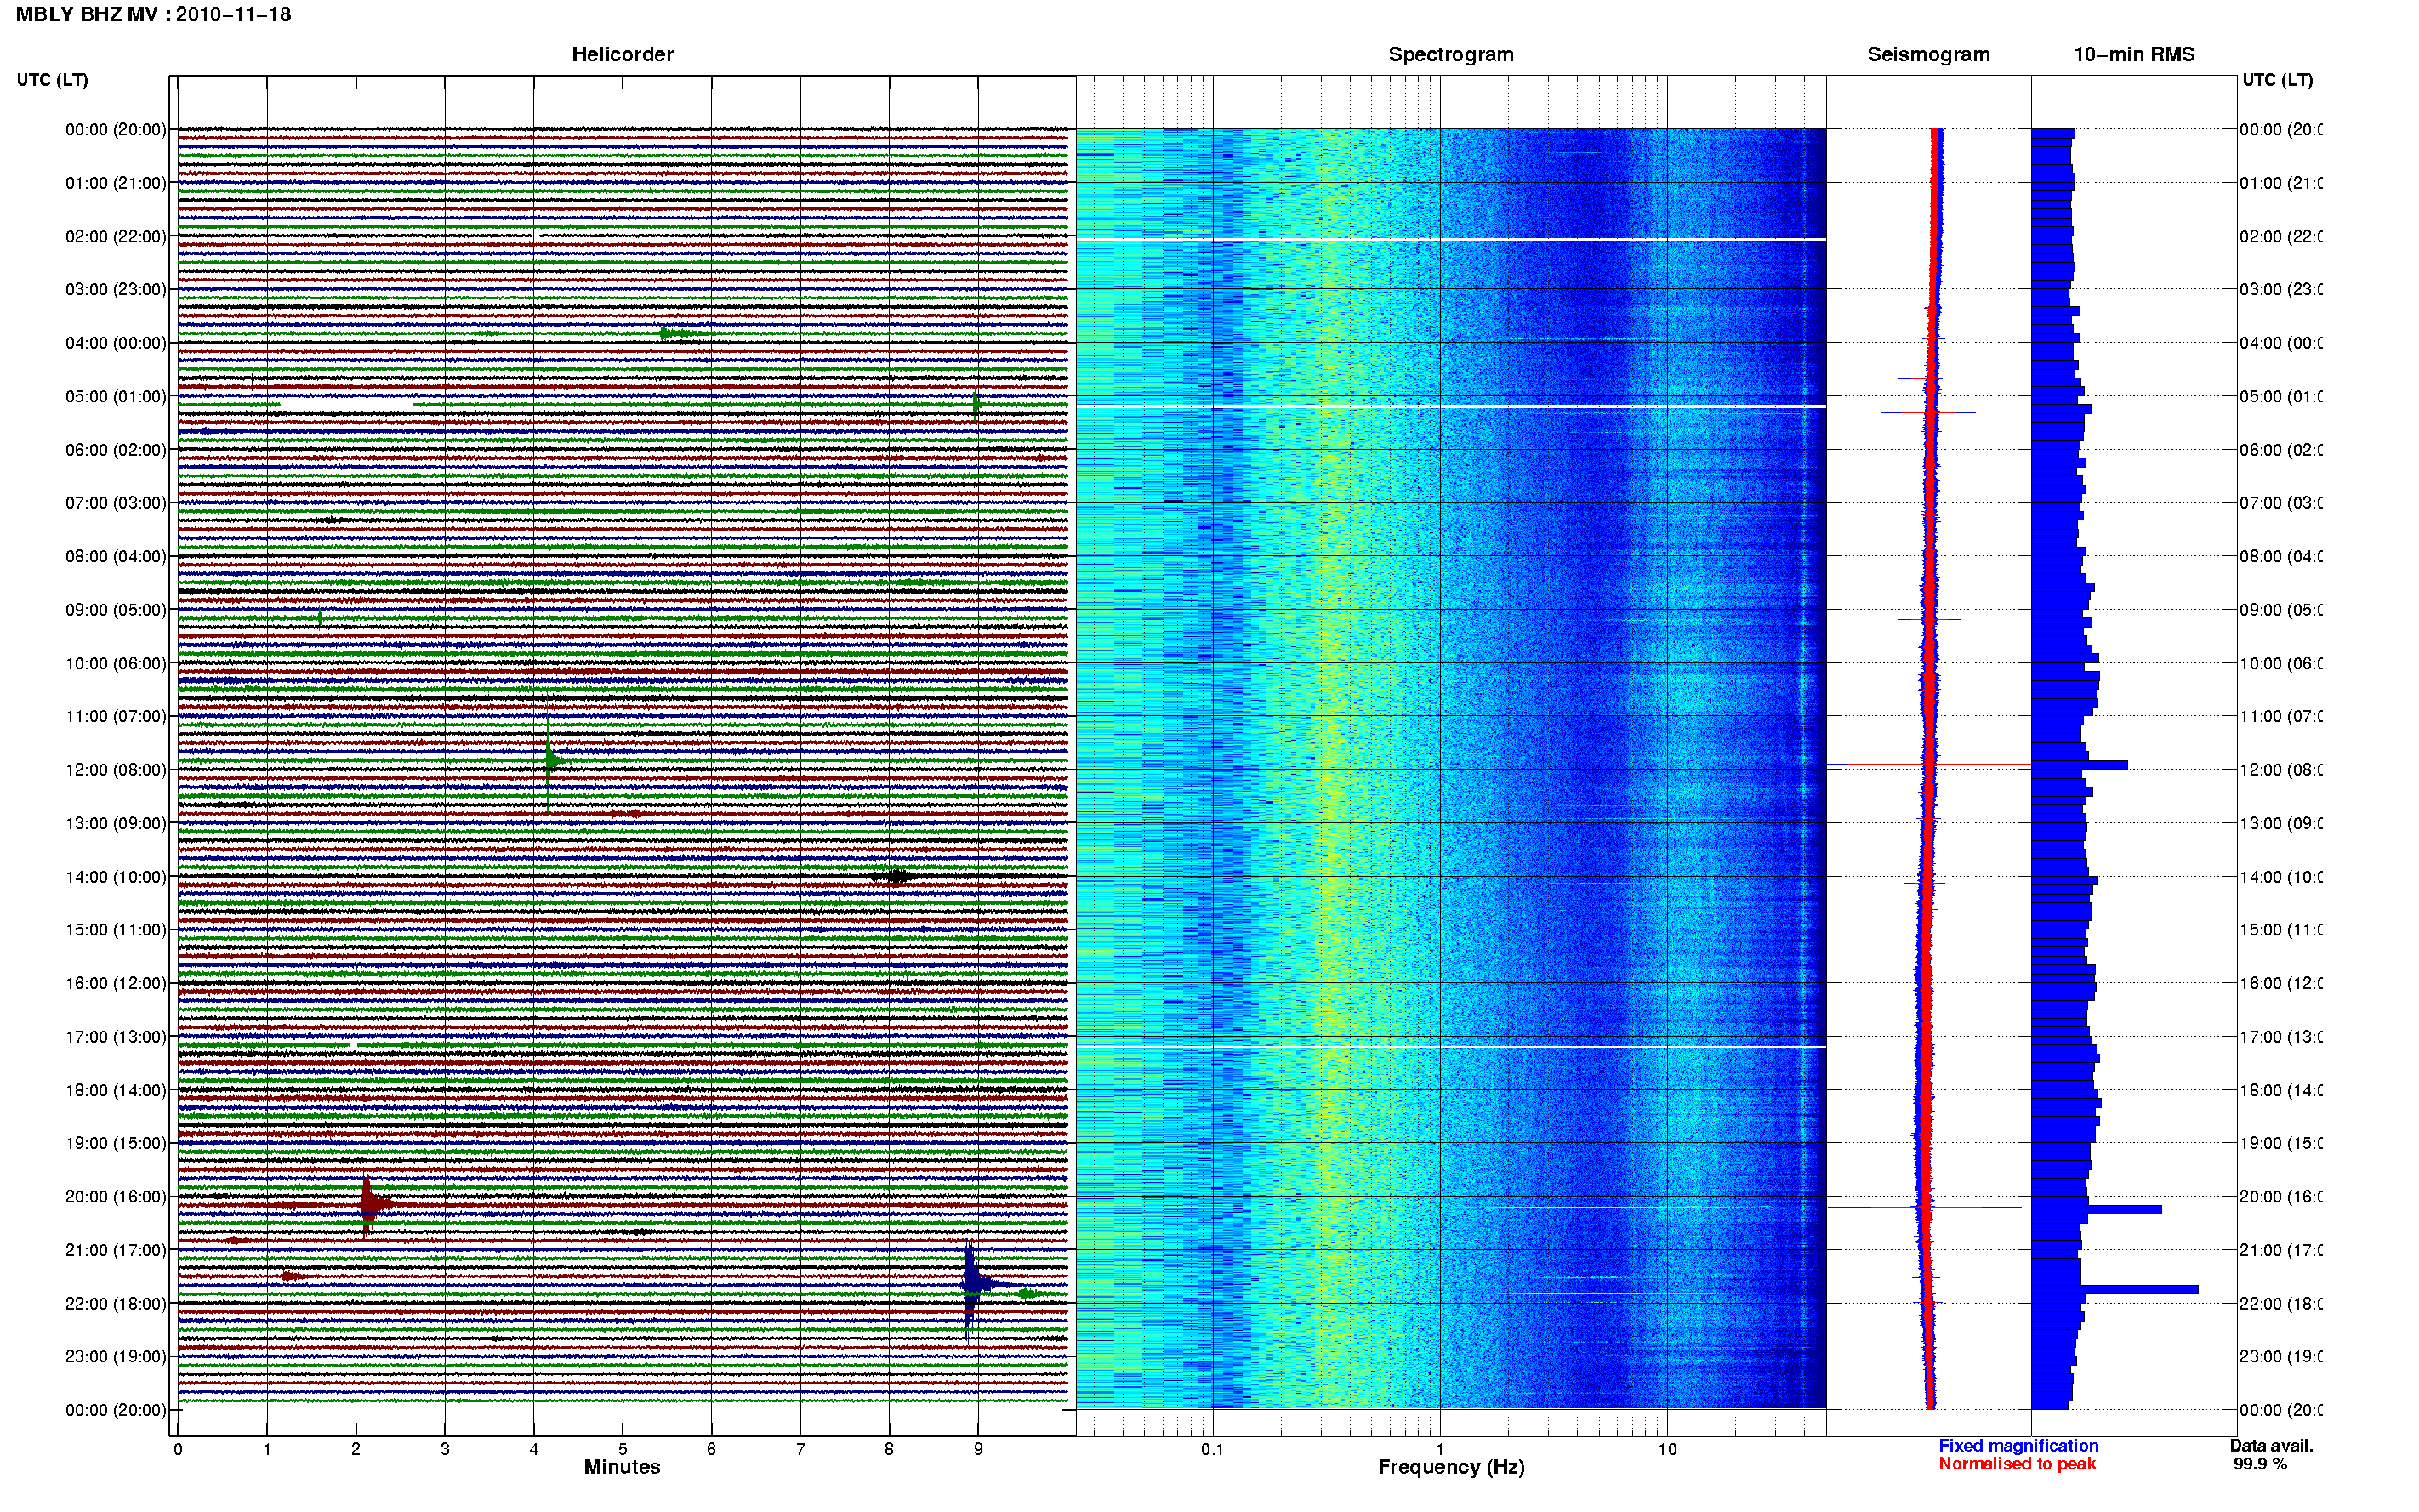Viewport: 2419px width, 1512px height.
Task: Click the 'Minutes' axis title
Action: 622,1467
